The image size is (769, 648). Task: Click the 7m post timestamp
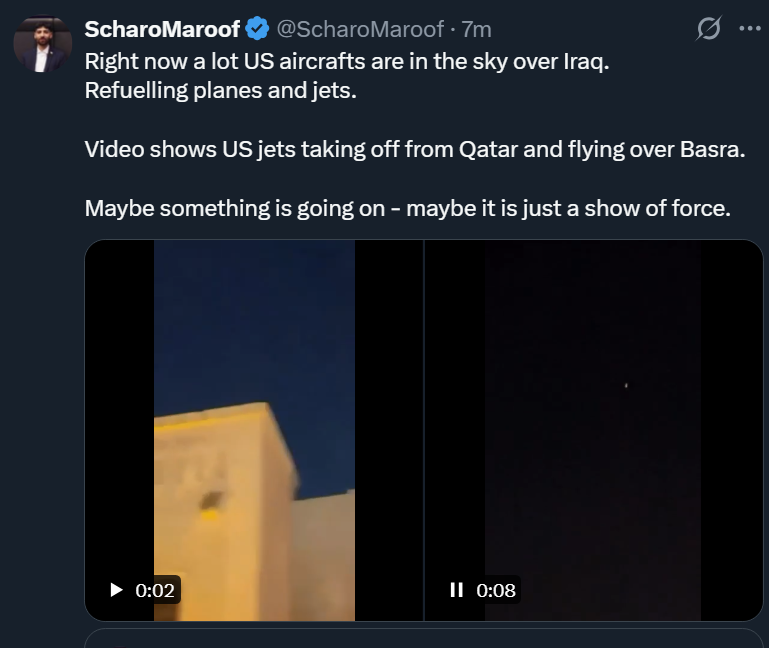[476, 29]
